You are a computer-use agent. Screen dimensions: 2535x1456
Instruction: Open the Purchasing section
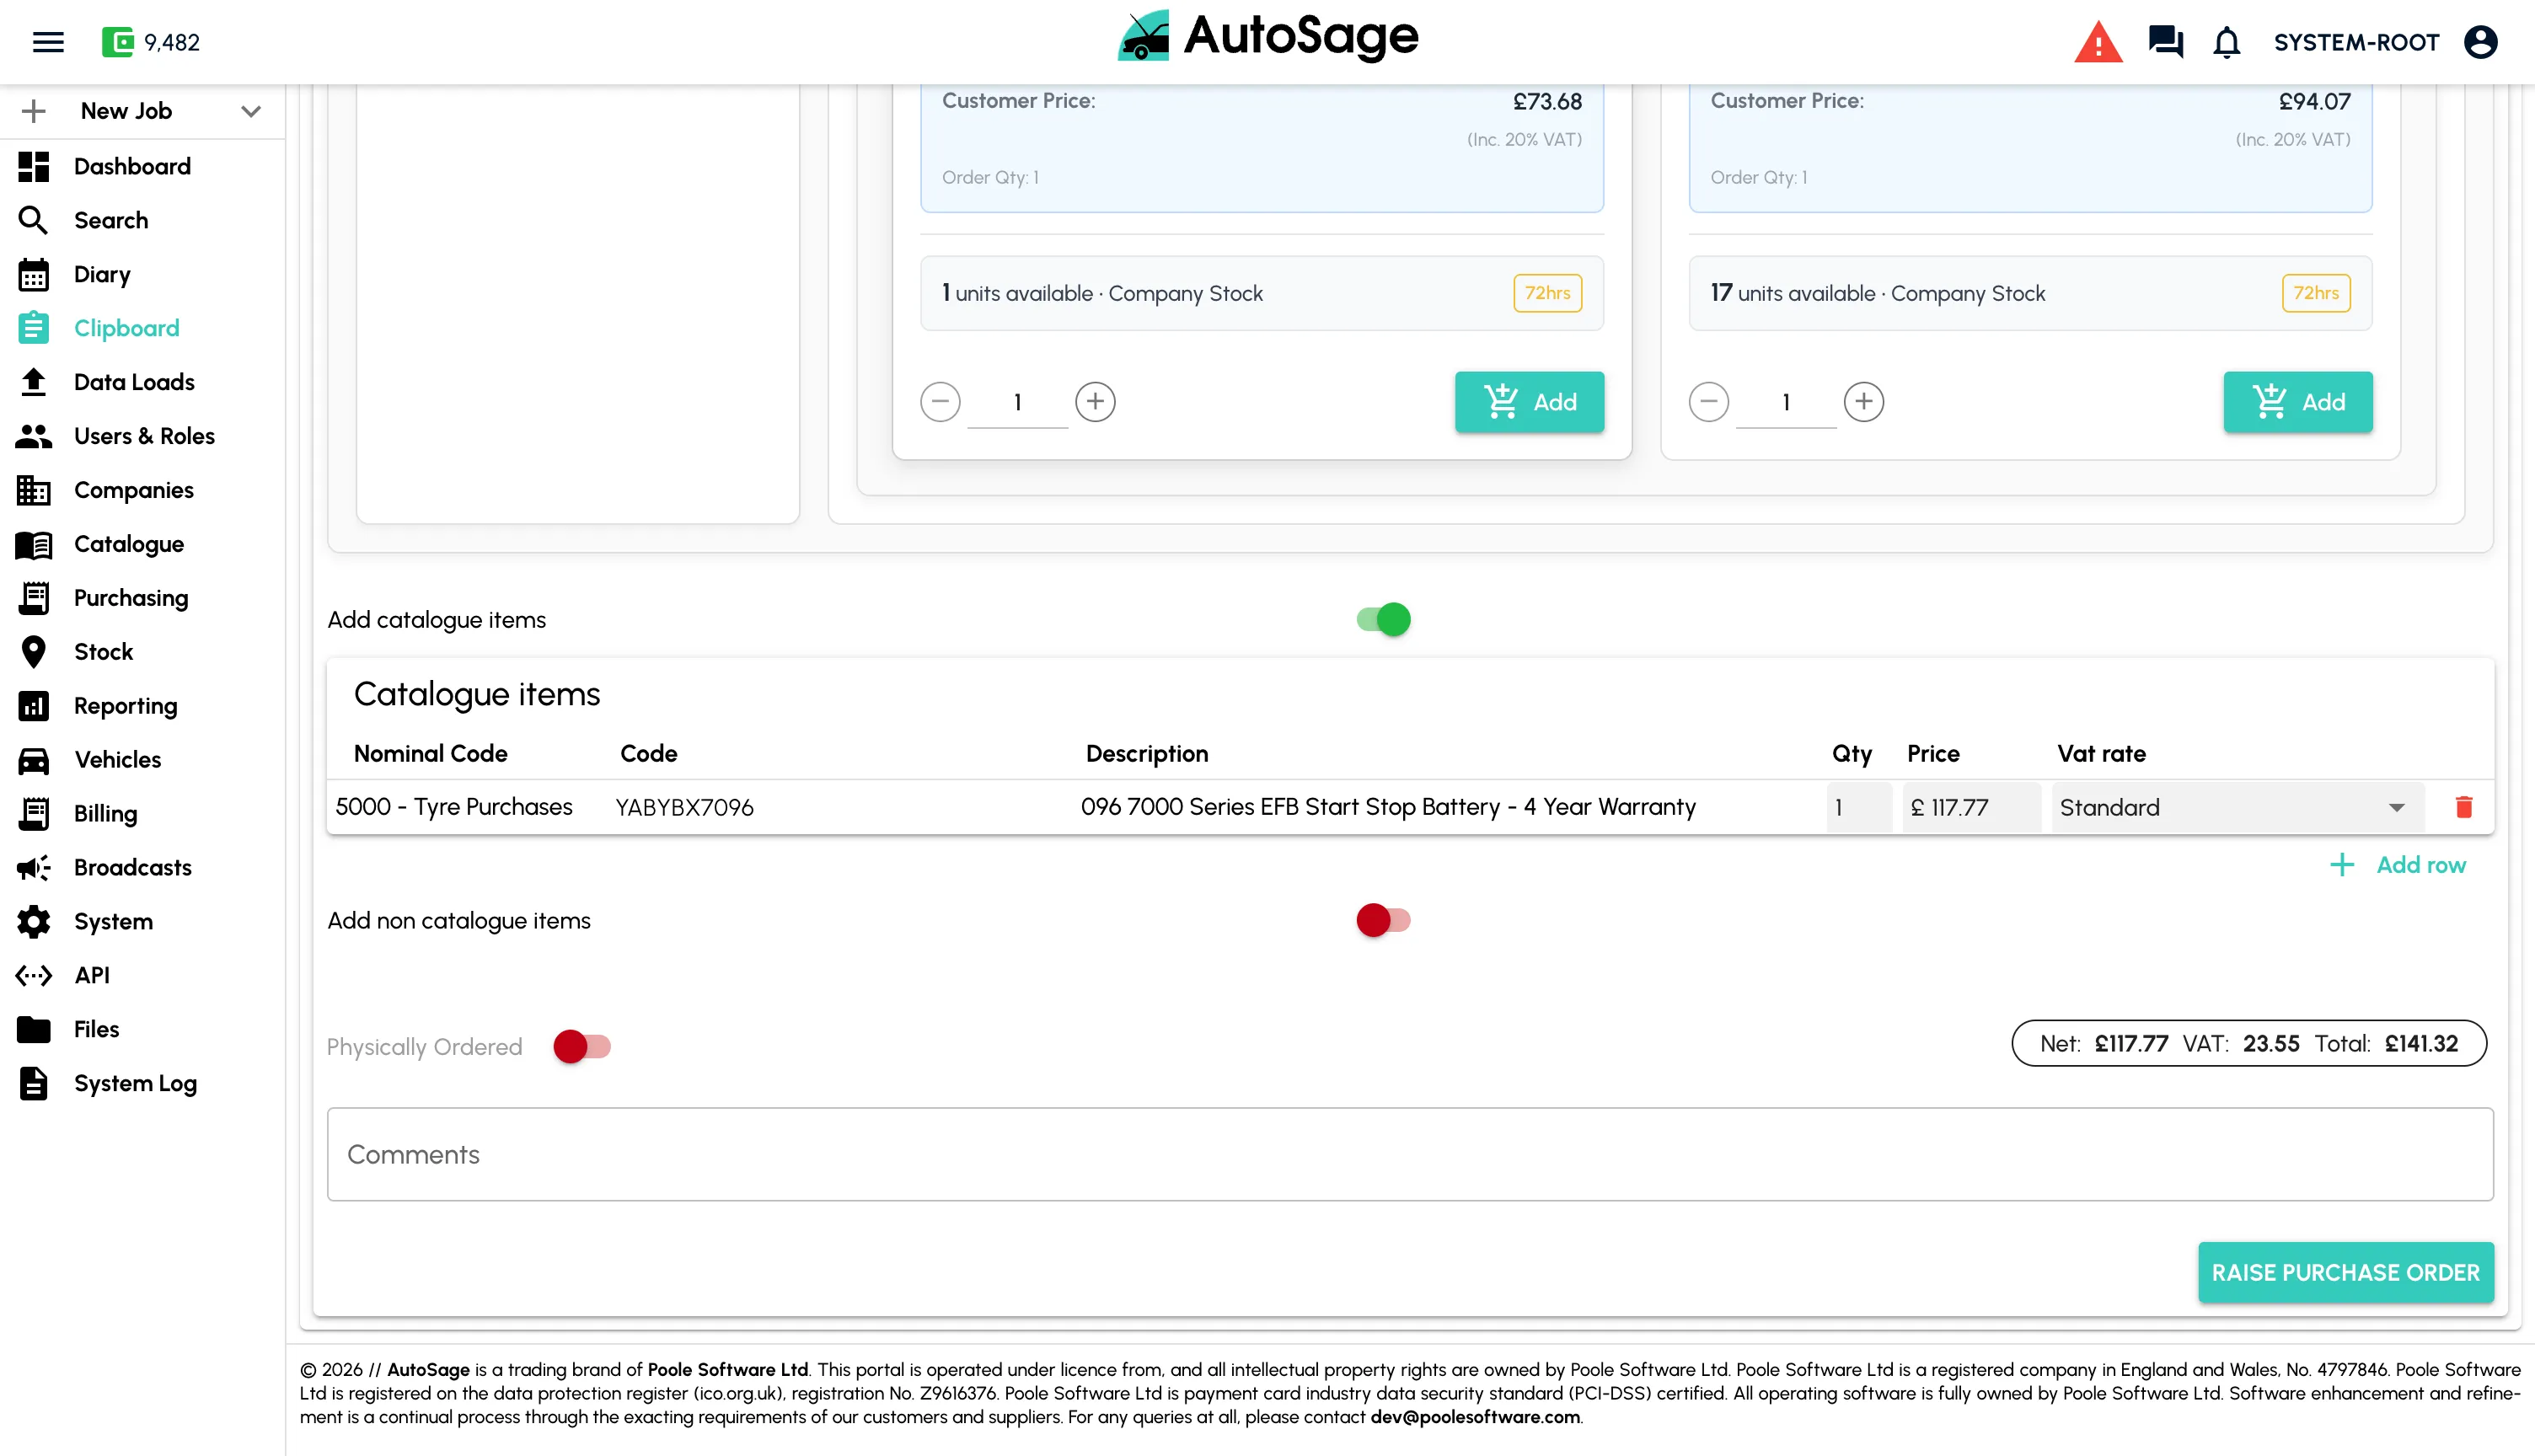pyautogui.click(x=131, y=598)
